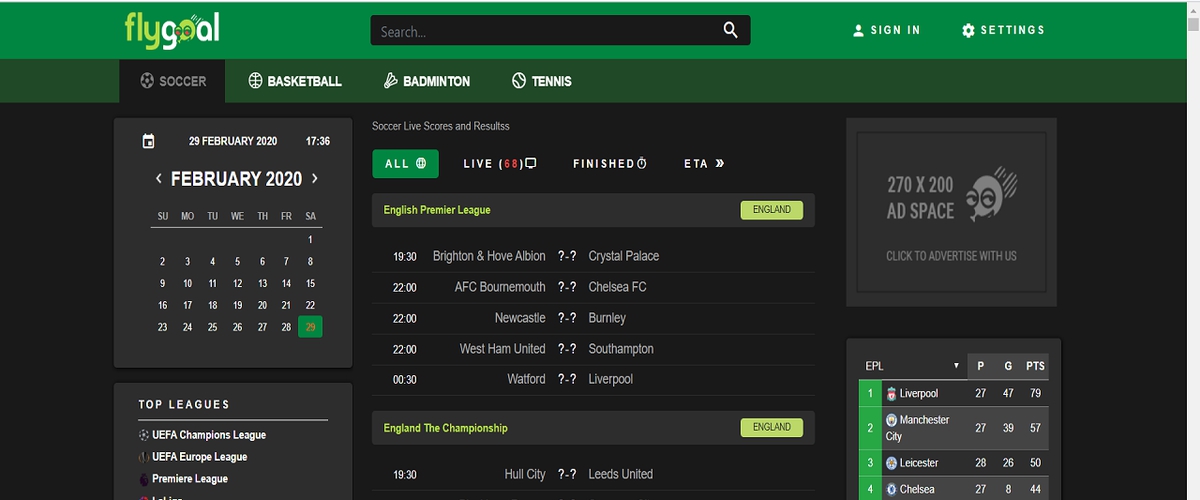This screenshot has width=1200, height=500.
Task: Select February 14 on the calendar
Action: point(286,283)
